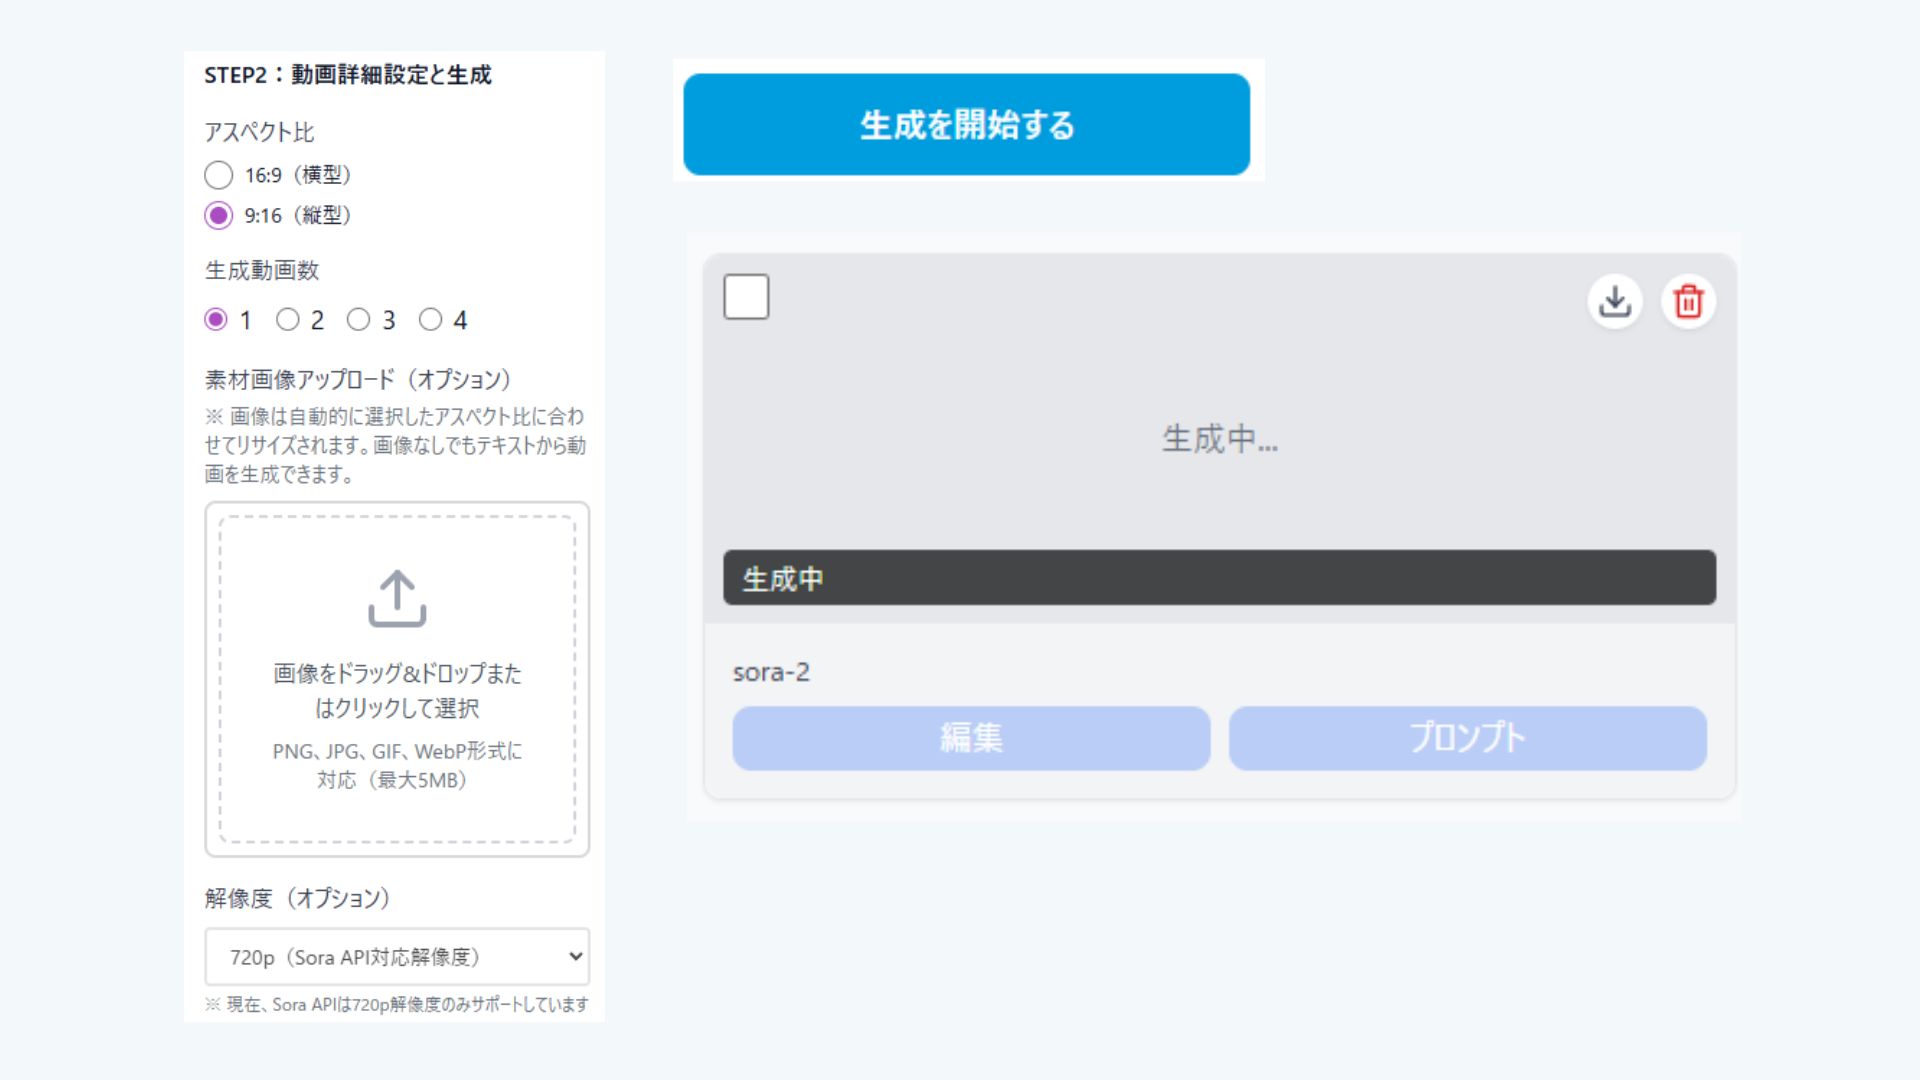Click the 生成中 progress status bar

pyautogui.click(x=1219, y=577)
